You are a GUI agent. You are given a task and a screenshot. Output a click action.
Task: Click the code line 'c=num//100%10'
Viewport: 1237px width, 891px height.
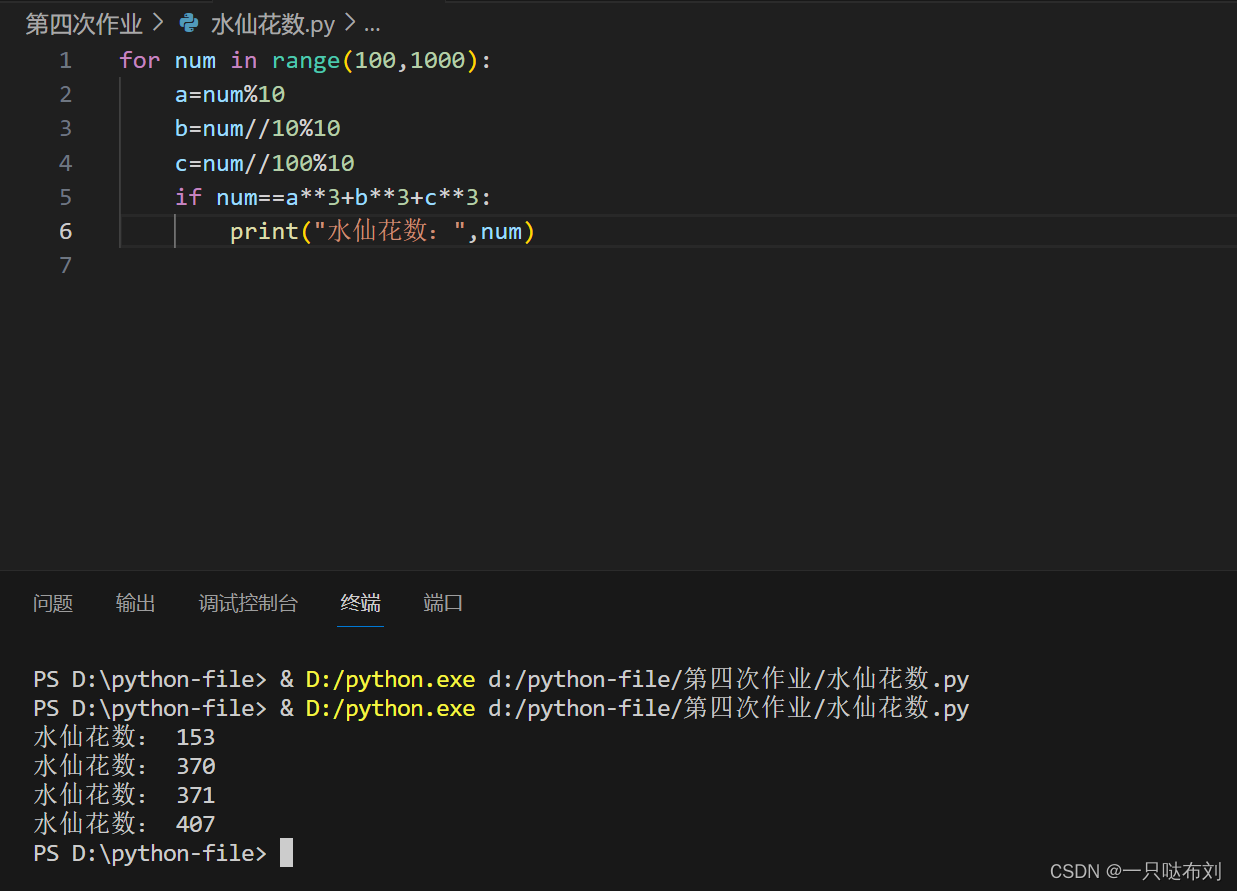(x=265, y=162)
